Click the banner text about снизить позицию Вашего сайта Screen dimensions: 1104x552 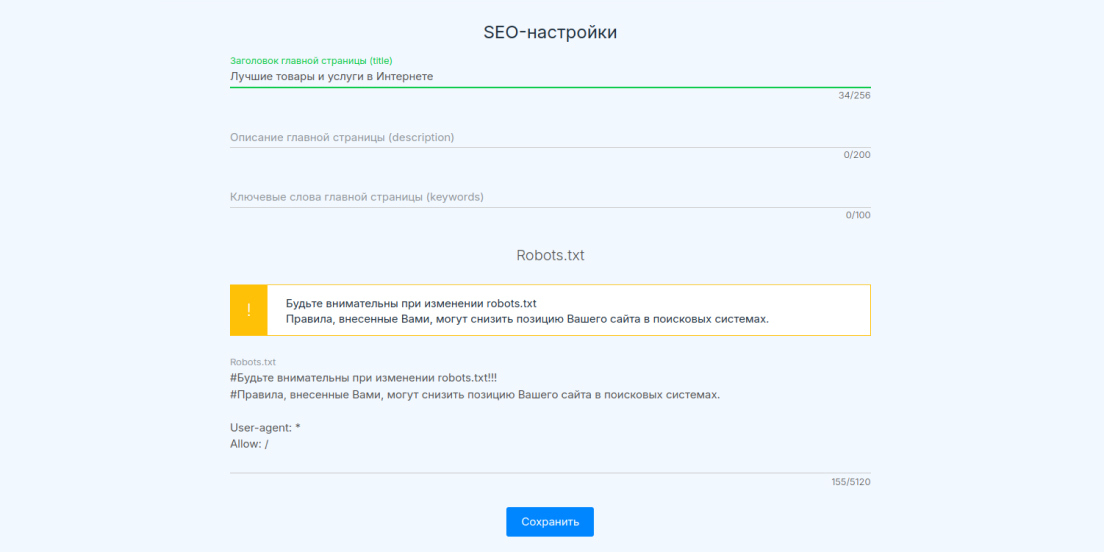[527, 319]
